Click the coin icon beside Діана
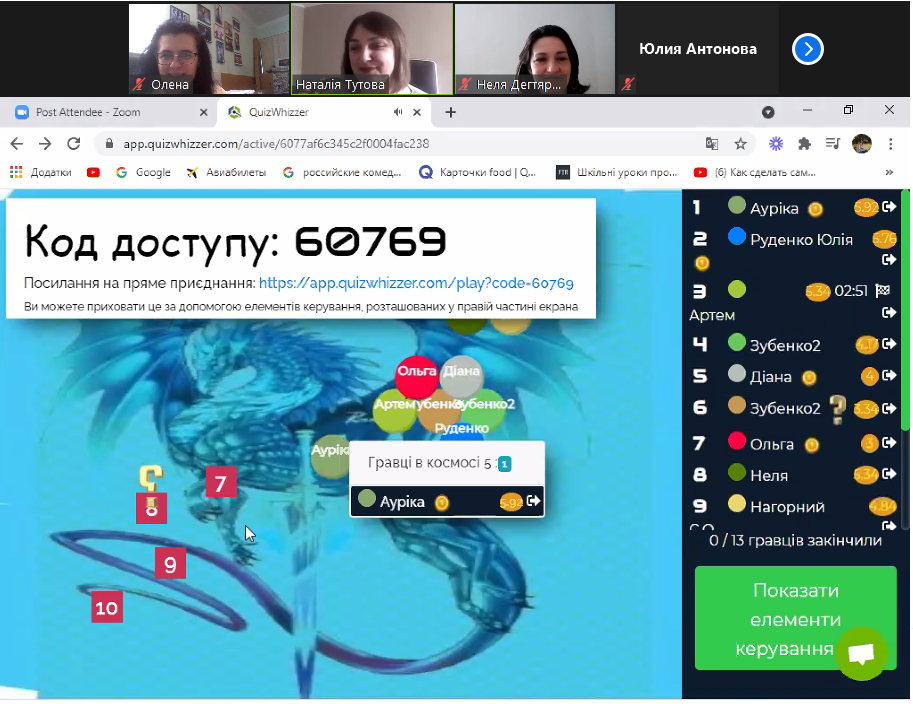 pos(809,378)
